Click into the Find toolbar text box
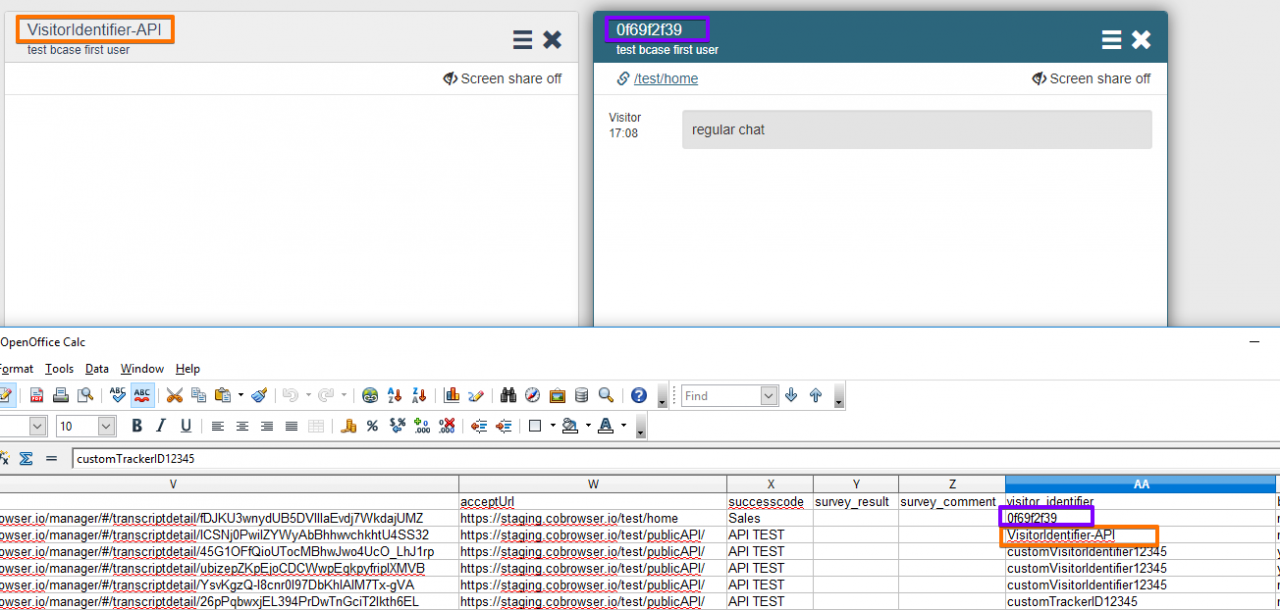The height and width of the screenshot is (610, 1280). coord(721,396)
